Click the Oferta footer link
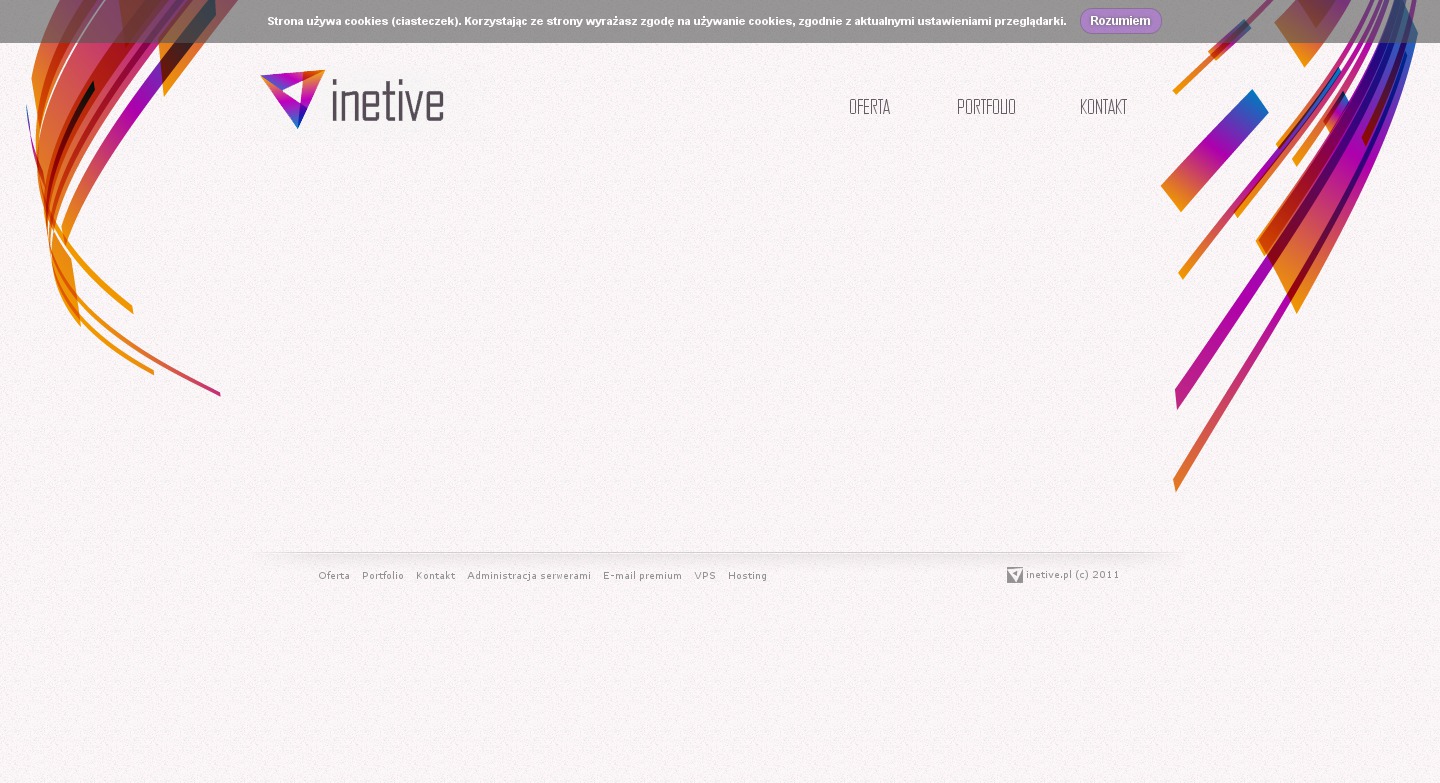Screen dimensions: 1440x783 334,576
